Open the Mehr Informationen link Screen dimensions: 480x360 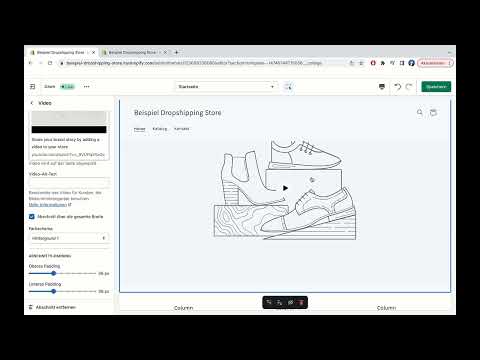pyautogui.click(x=48, y=205)
